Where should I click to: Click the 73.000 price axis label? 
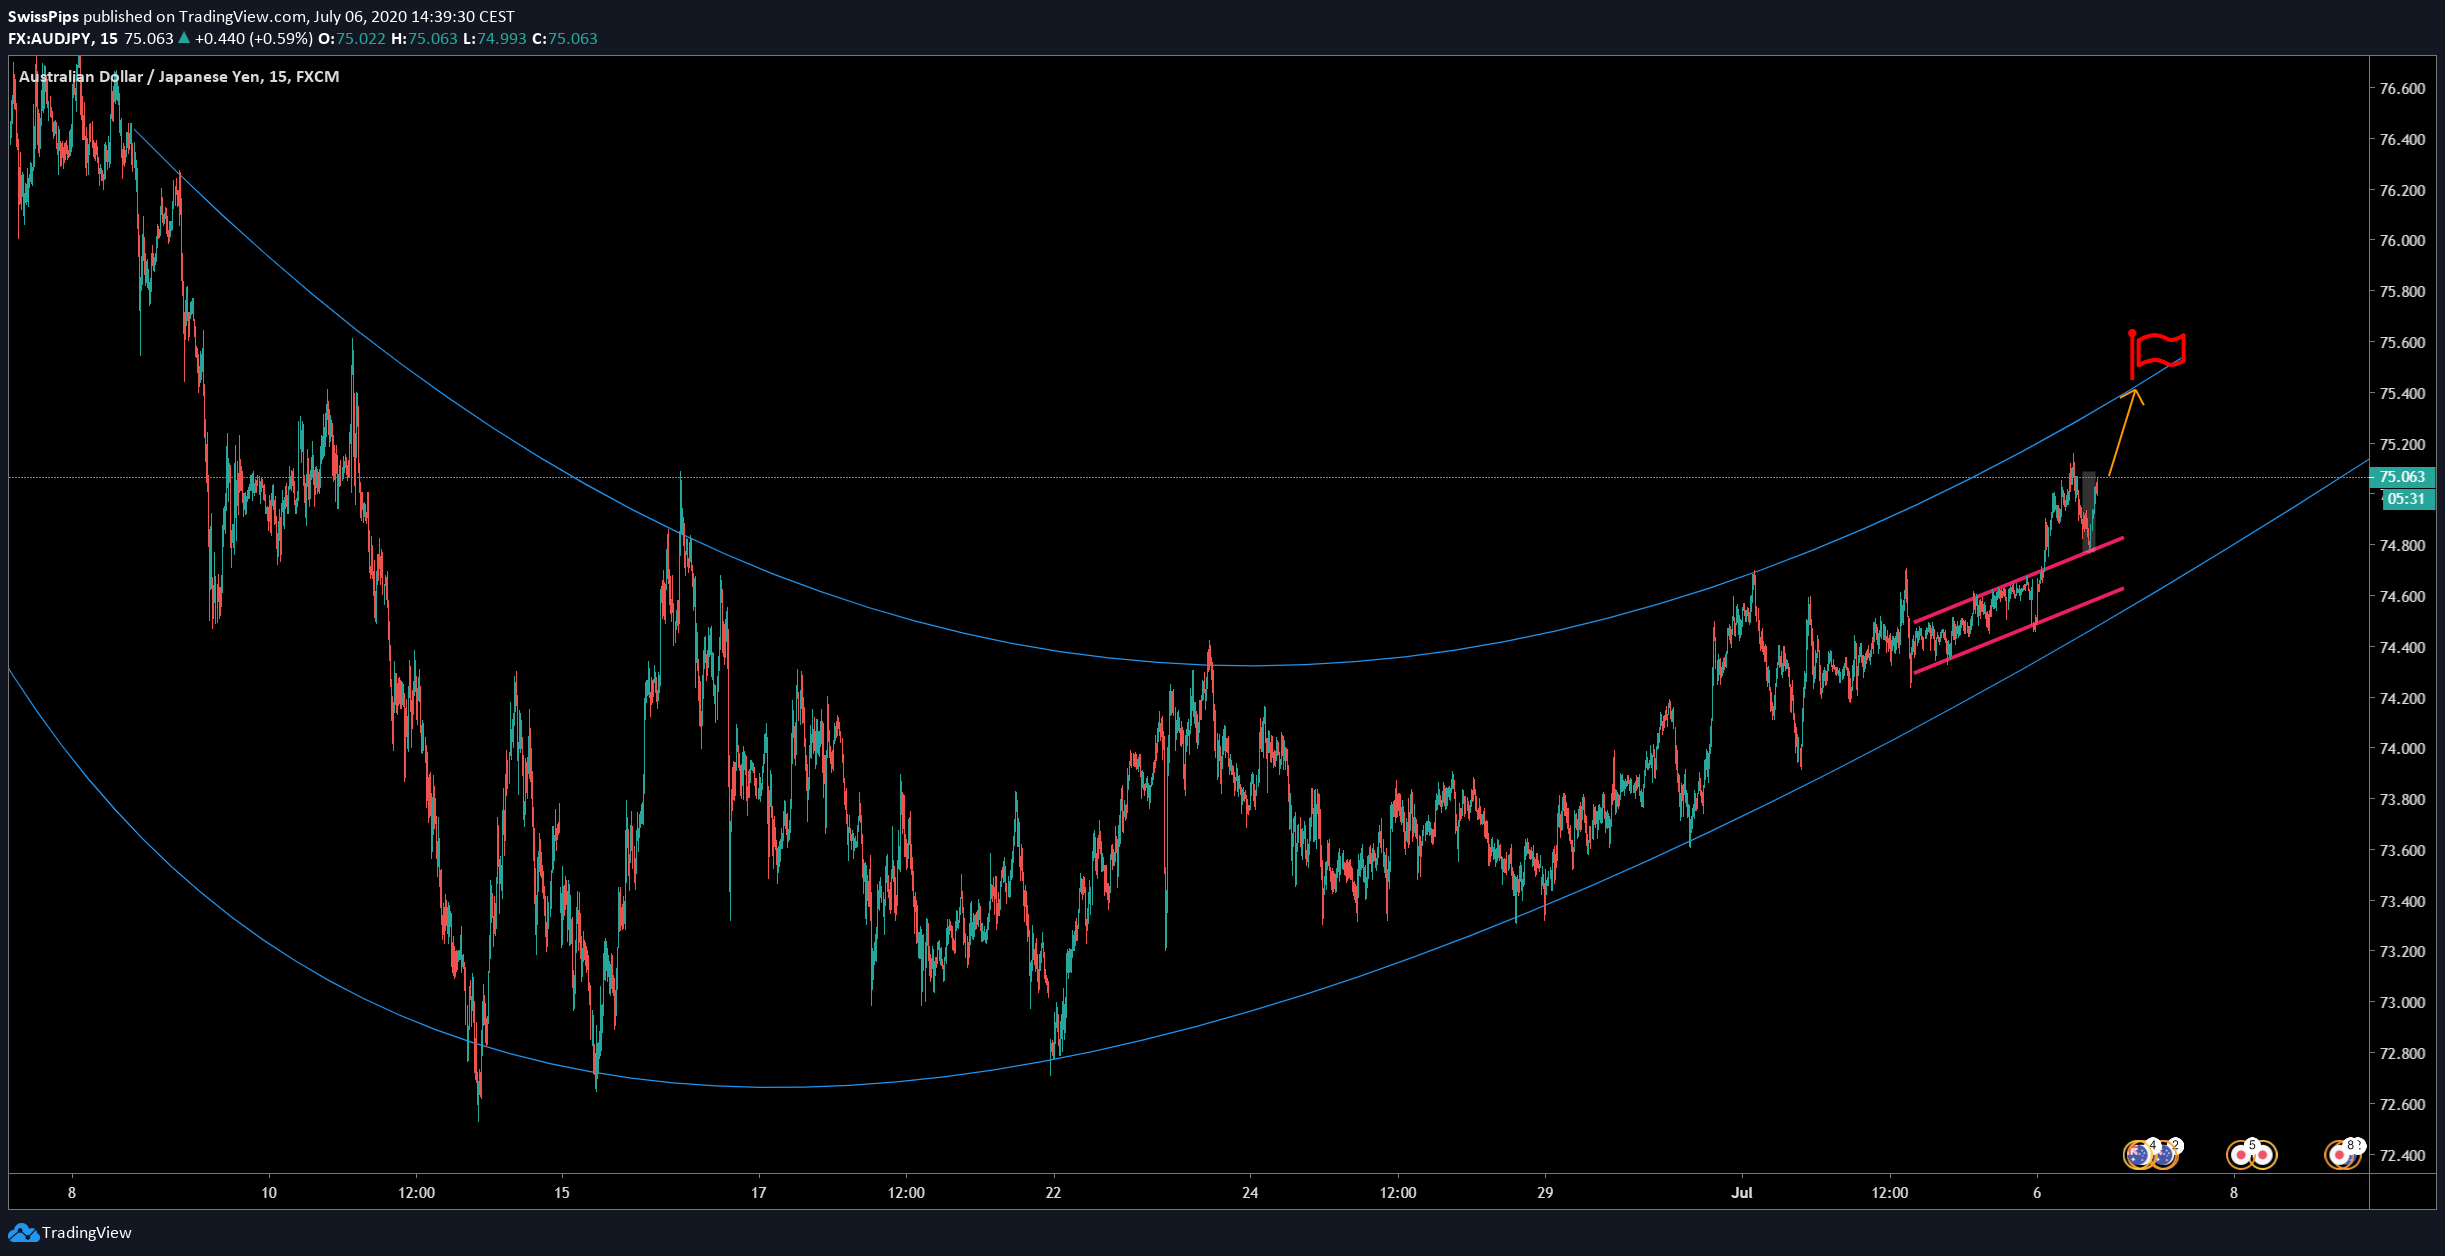[x=2402, y=1002]
